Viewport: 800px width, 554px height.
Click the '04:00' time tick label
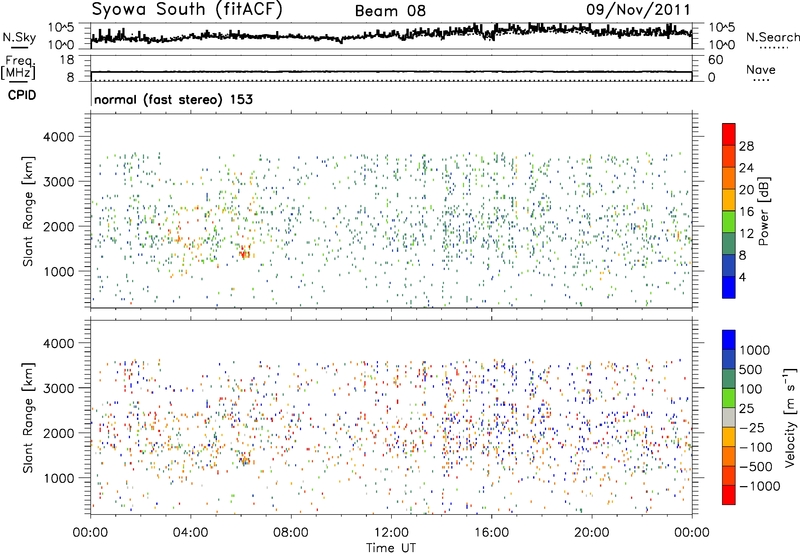click(x=191, y=533)
